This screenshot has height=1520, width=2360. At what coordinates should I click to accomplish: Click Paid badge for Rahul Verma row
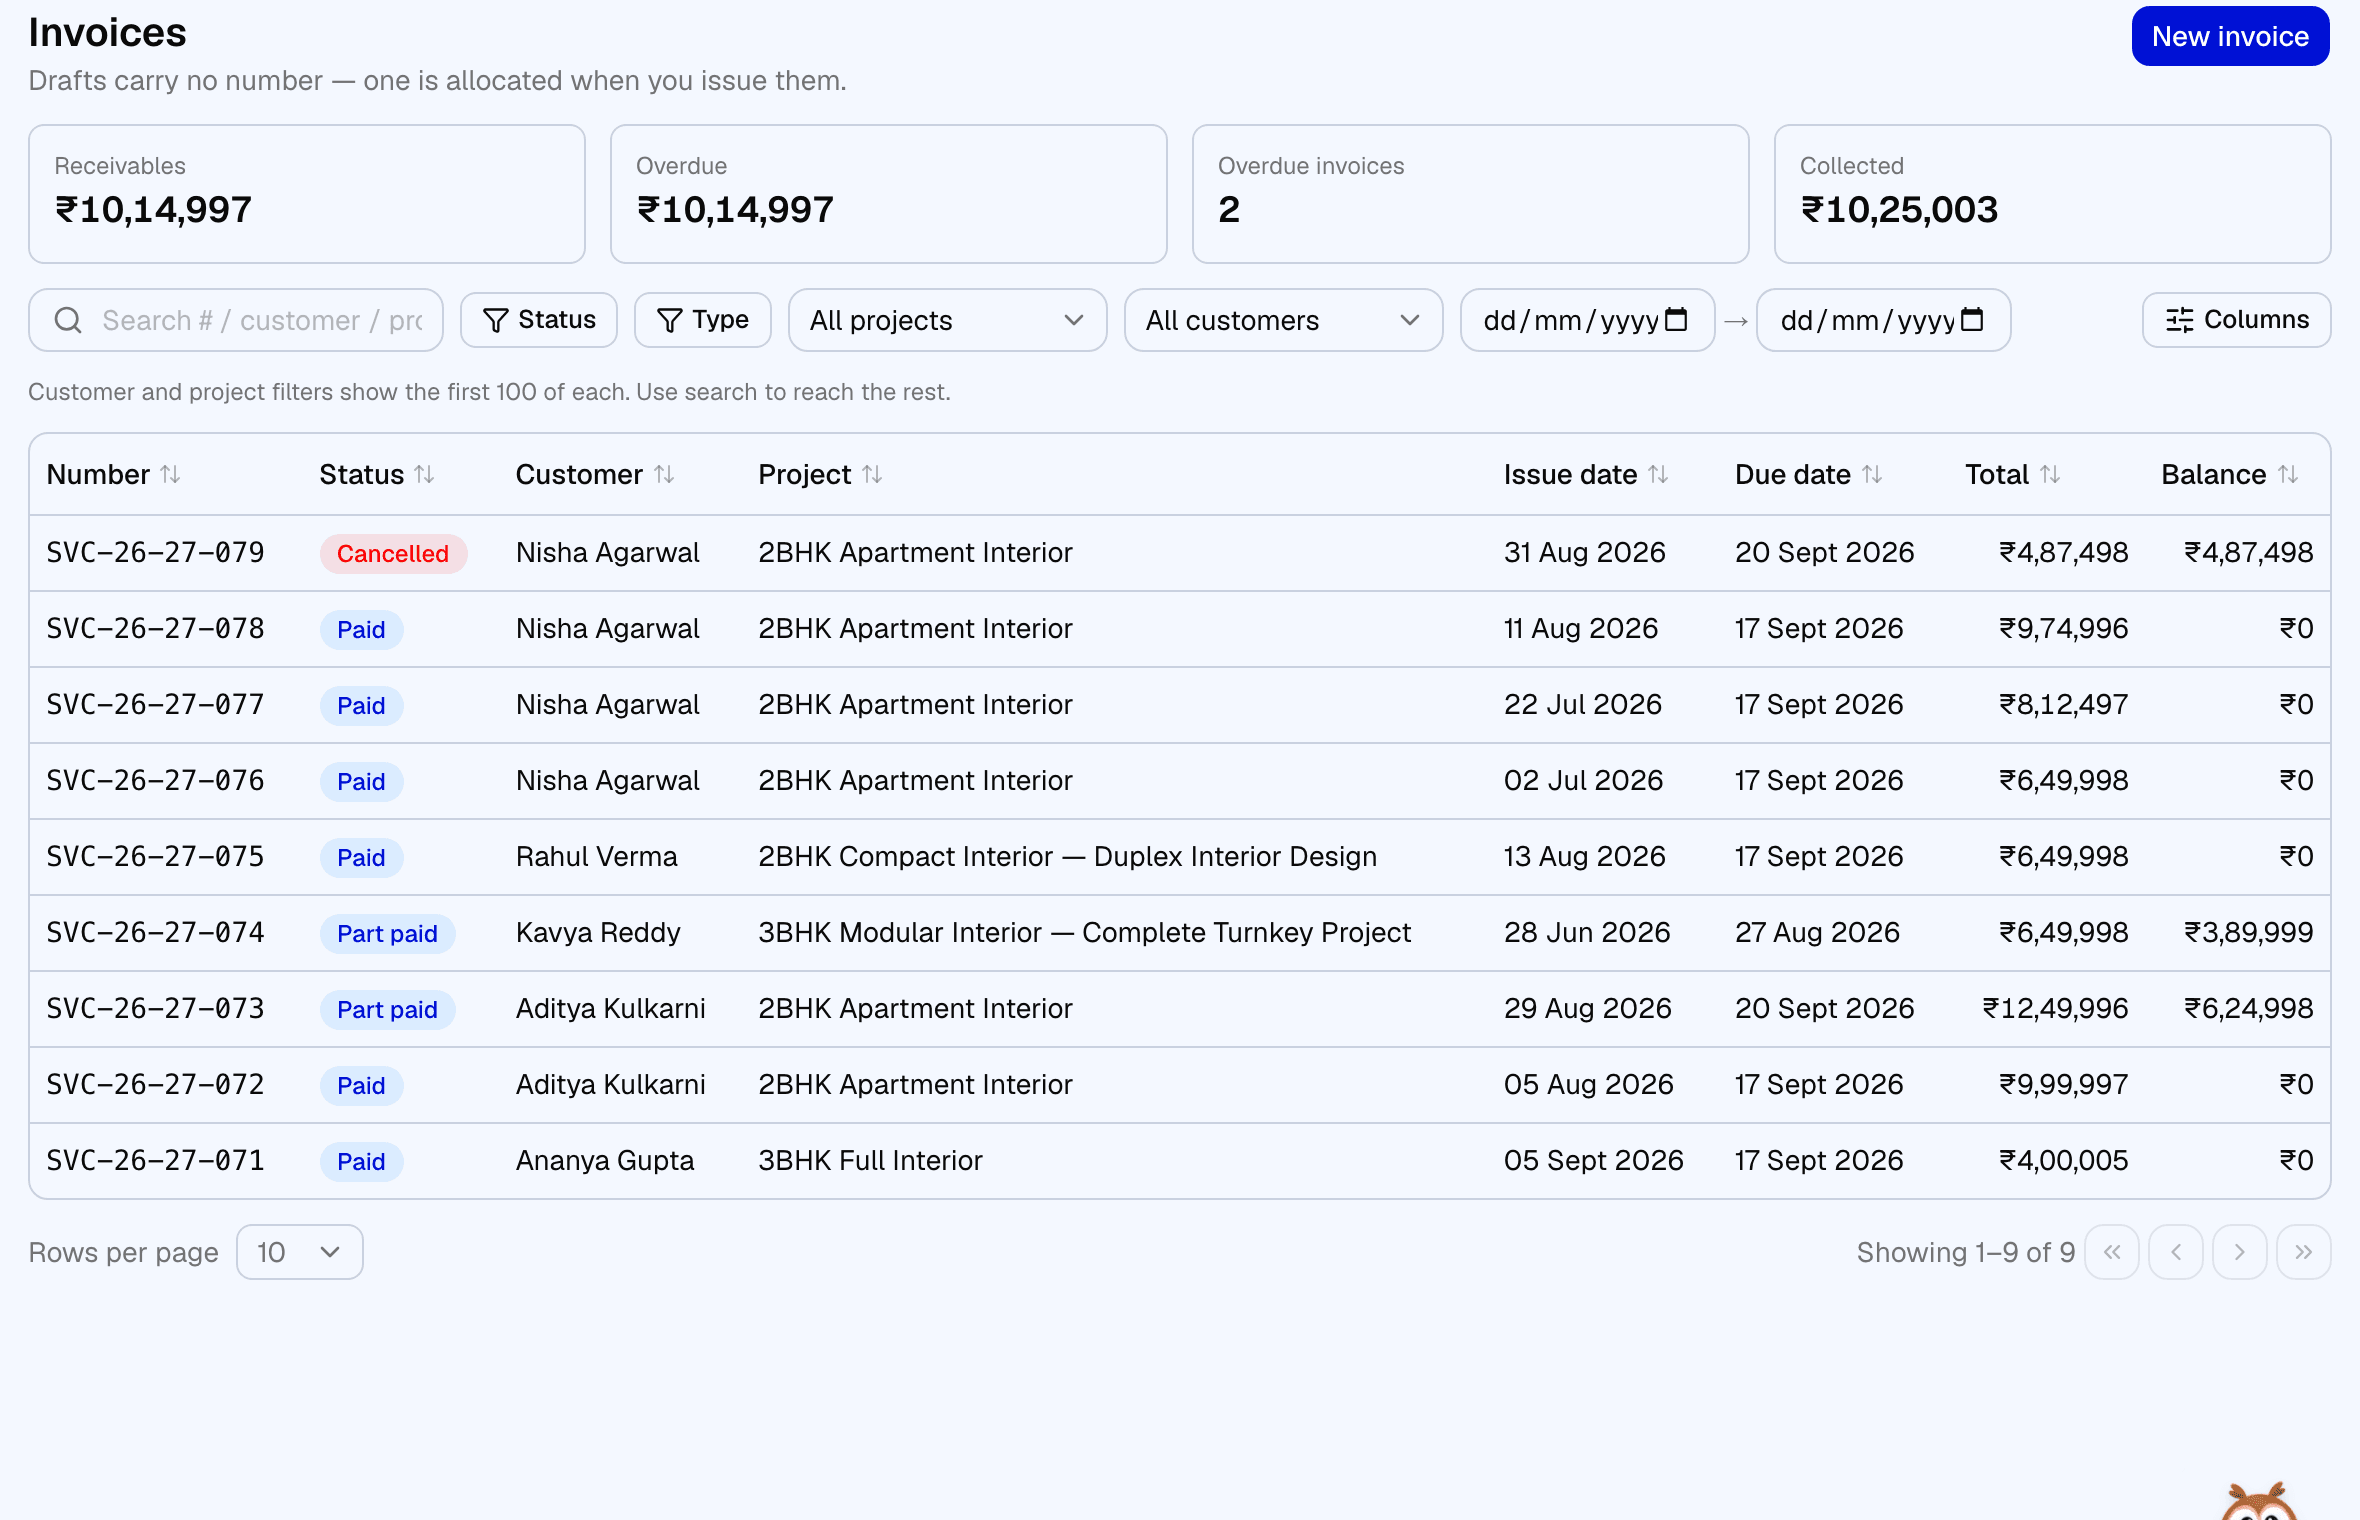[361, 857]
